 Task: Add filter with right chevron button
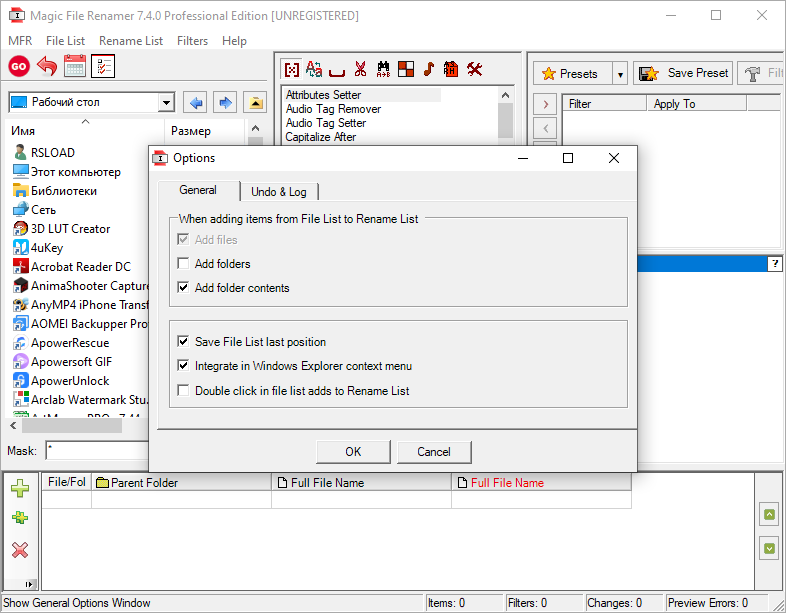point(545,104)
